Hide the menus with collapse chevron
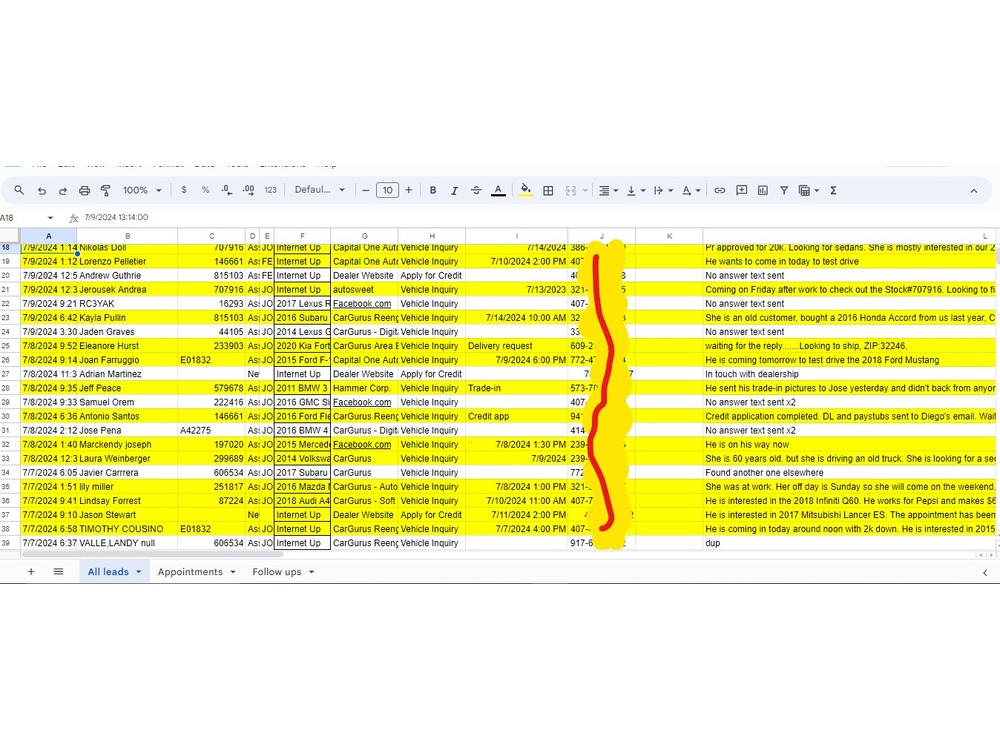Screen dimensions: 1000x750 coord(973,191)
